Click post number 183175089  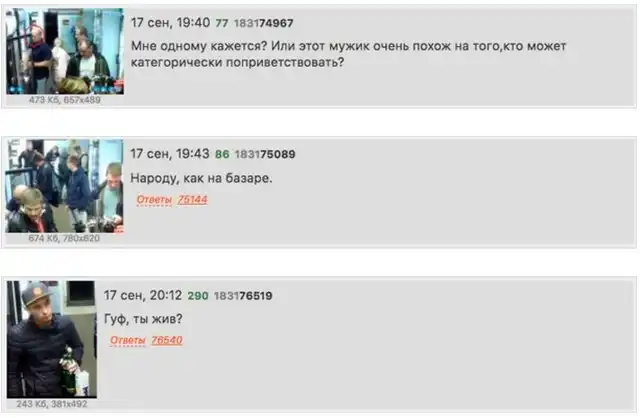(265, 154)
